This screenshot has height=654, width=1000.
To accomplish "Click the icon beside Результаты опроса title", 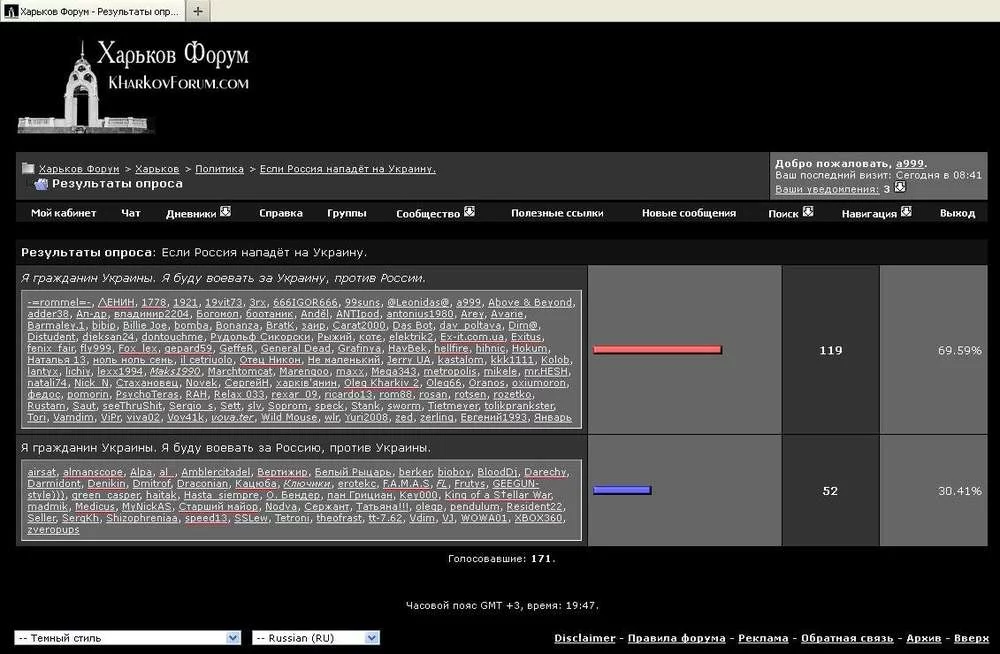I will [39, 184].
